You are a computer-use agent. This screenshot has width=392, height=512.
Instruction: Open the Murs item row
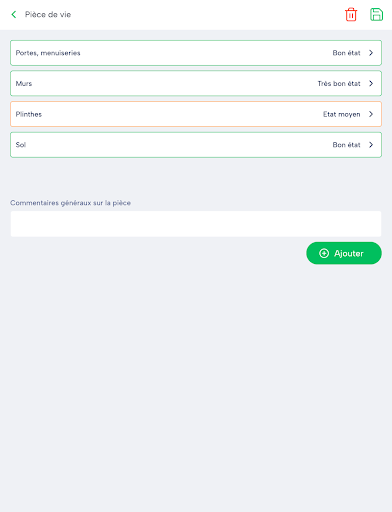(x=196, y=83)
